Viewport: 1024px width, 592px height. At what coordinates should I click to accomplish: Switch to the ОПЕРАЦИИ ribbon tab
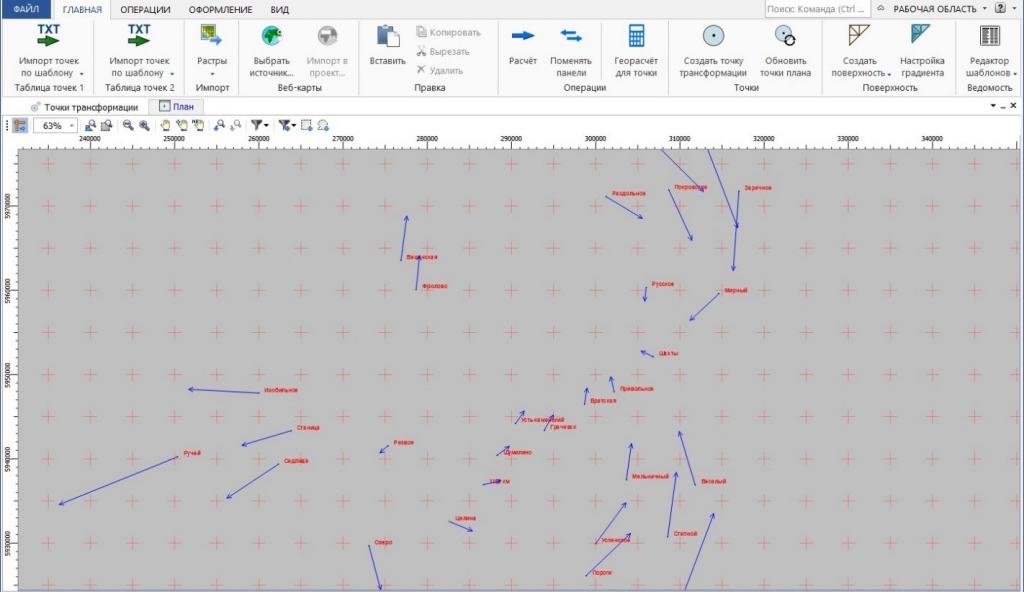click(x=144, y=9)
